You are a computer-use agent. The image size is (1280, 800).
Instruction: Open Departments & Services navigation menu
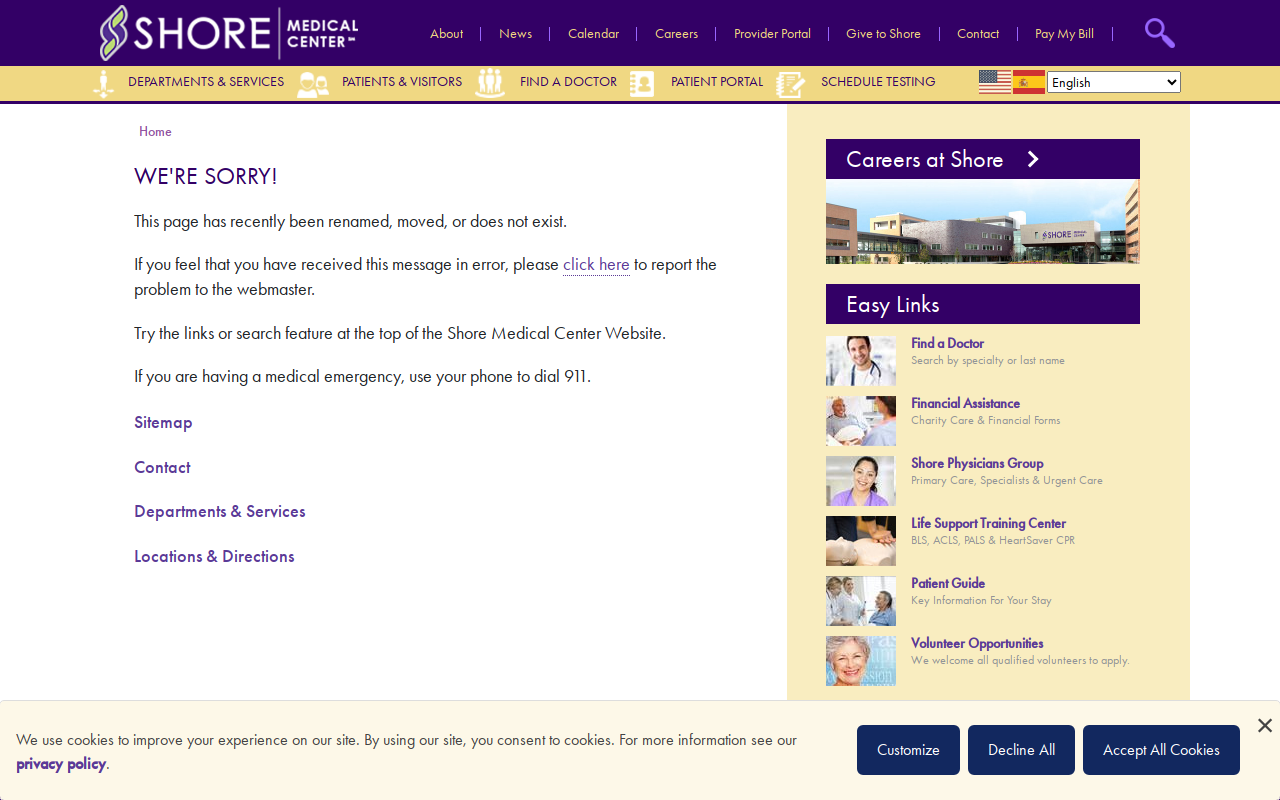pos(206,82)
